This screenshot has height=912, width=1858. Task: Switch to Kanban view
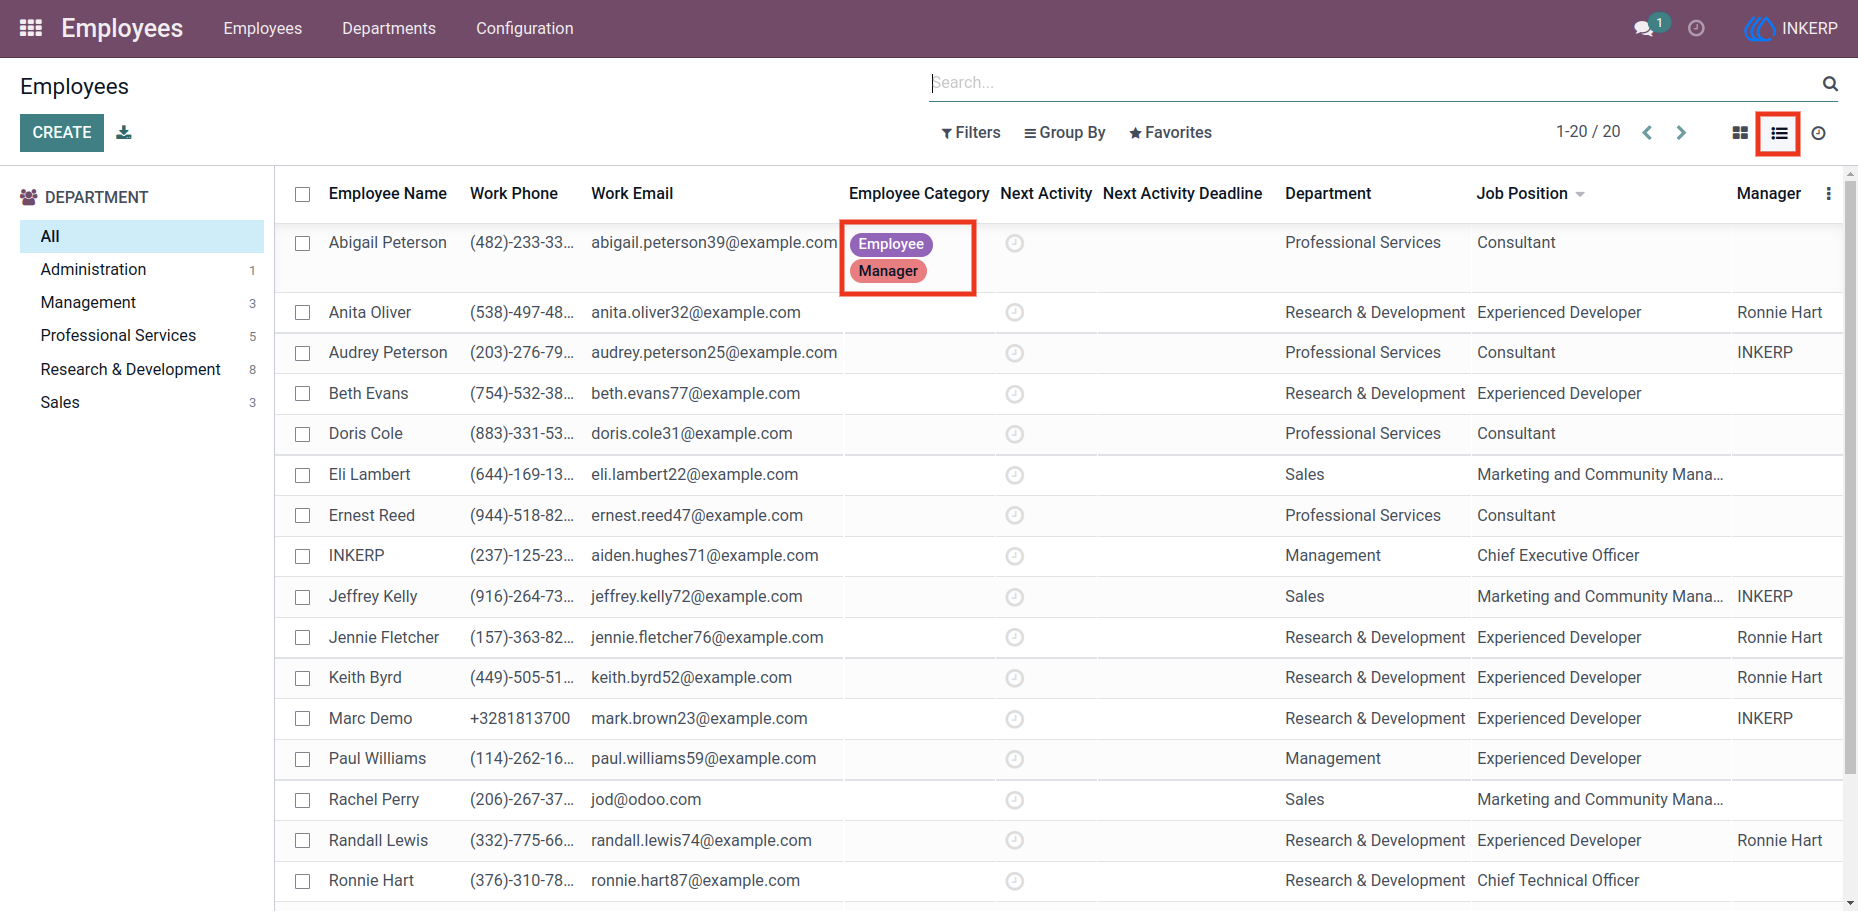coord(1740,133)
